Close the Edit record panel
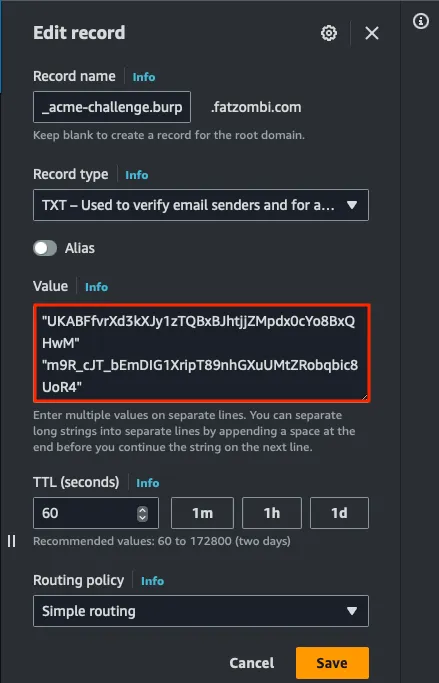This screenshot has height=683, width=439. [371, 33]
